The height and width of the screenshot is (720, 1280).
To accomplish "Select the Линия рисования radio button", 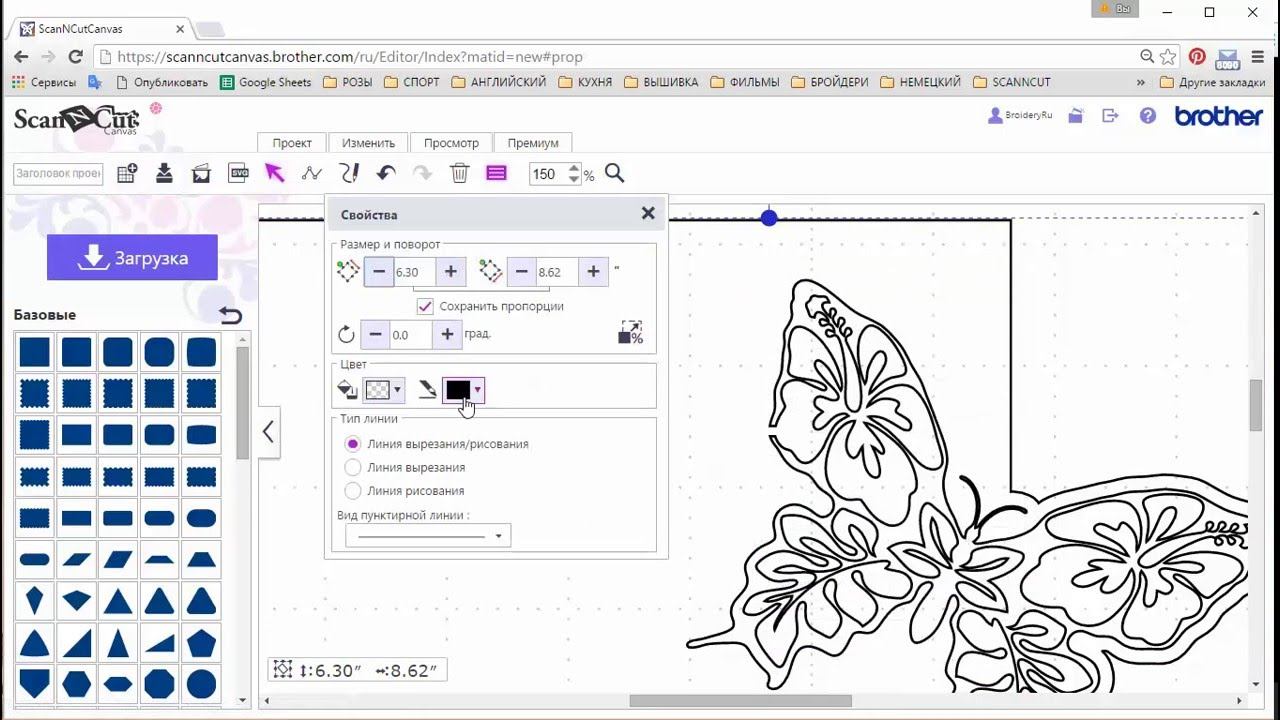I will pos(352,491).
